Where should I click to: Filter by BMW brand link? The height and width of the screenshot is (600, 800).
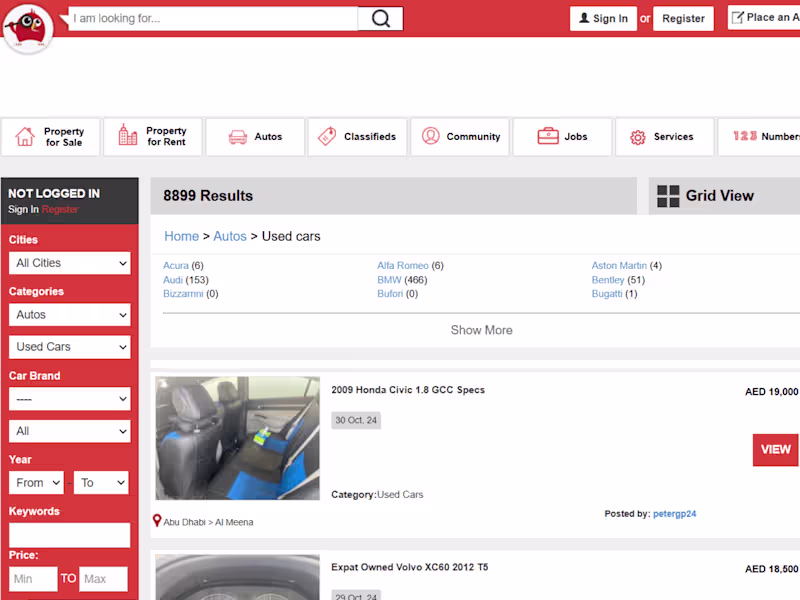click(x=389, y=280)
